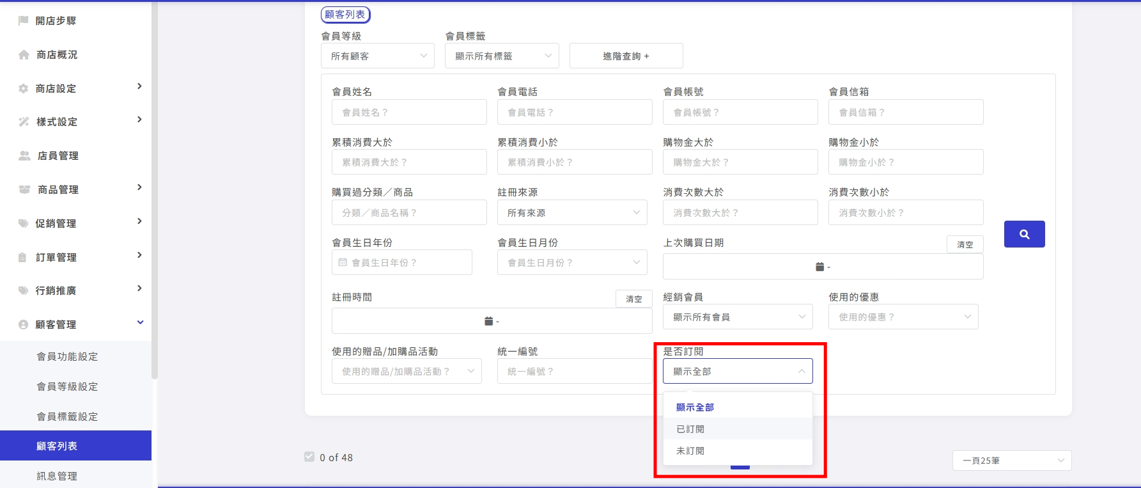Click the 上次購買日期 date range field
1141x488 pixels.
(x=823, y=267)
